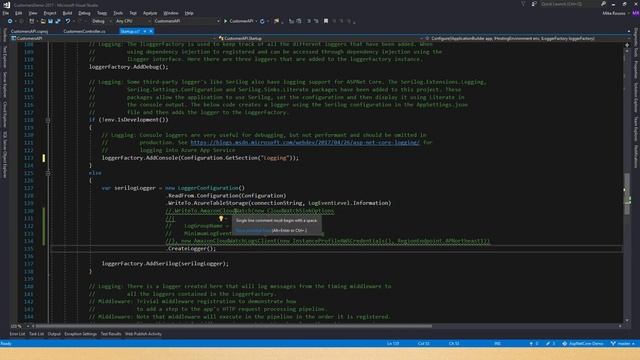Place cursor on loggerFactory.AddSerilog(serilogLogger) line
The image size is (640, 360).
click(165, 264)
